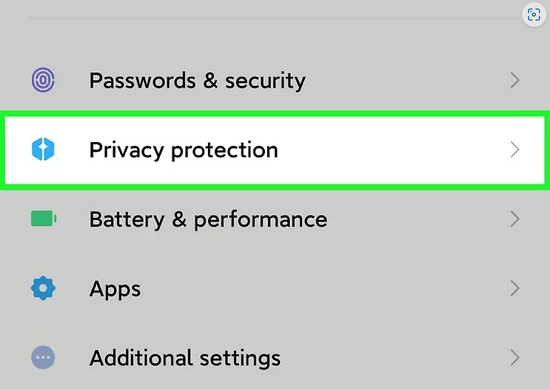550x389 pixels.
Task: Select the Privacy protection text label
Action: (184, 150)
